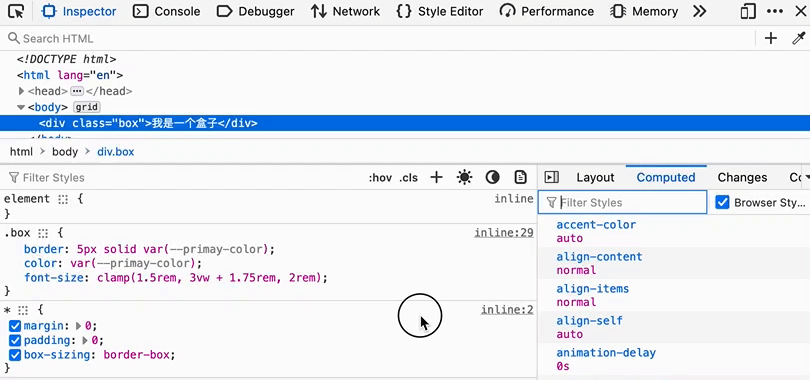Select body in the breadcrumb trail
Image resolution: width=810 pixels, height=380 pixels.
pyautogui.click(x=65, y=152)
